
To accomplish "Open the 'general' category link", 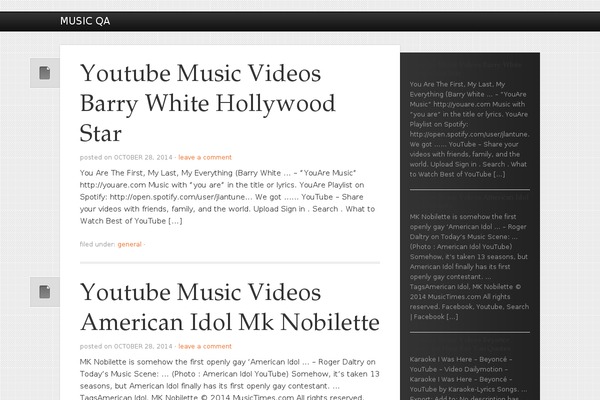I will click(x=129, y=244).
